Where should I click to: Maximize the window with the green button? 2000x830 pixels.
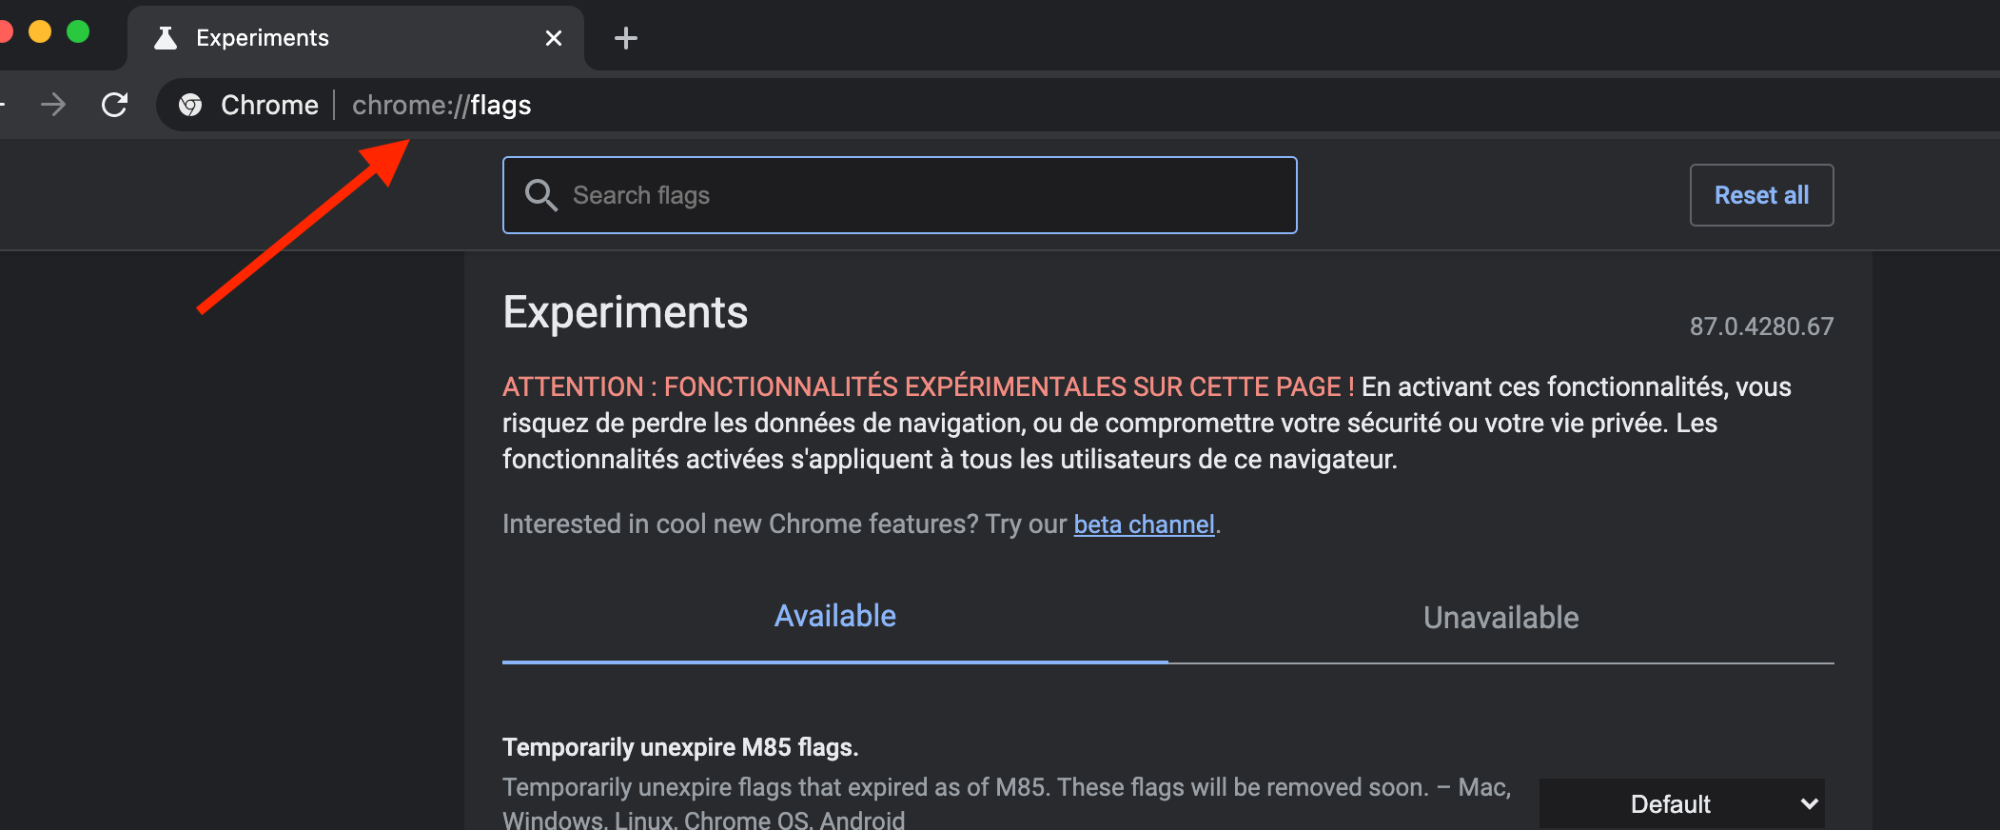78,32
